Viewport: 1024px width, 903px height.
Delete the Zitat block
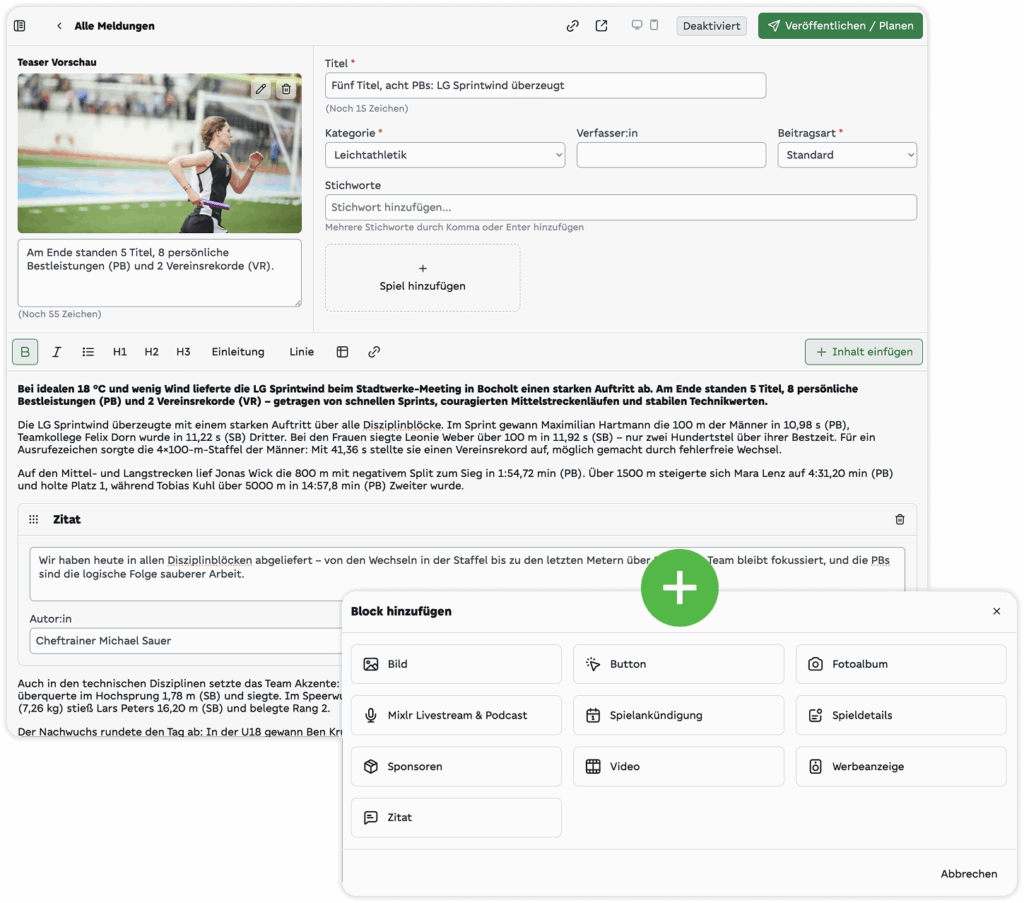point(899,520)
